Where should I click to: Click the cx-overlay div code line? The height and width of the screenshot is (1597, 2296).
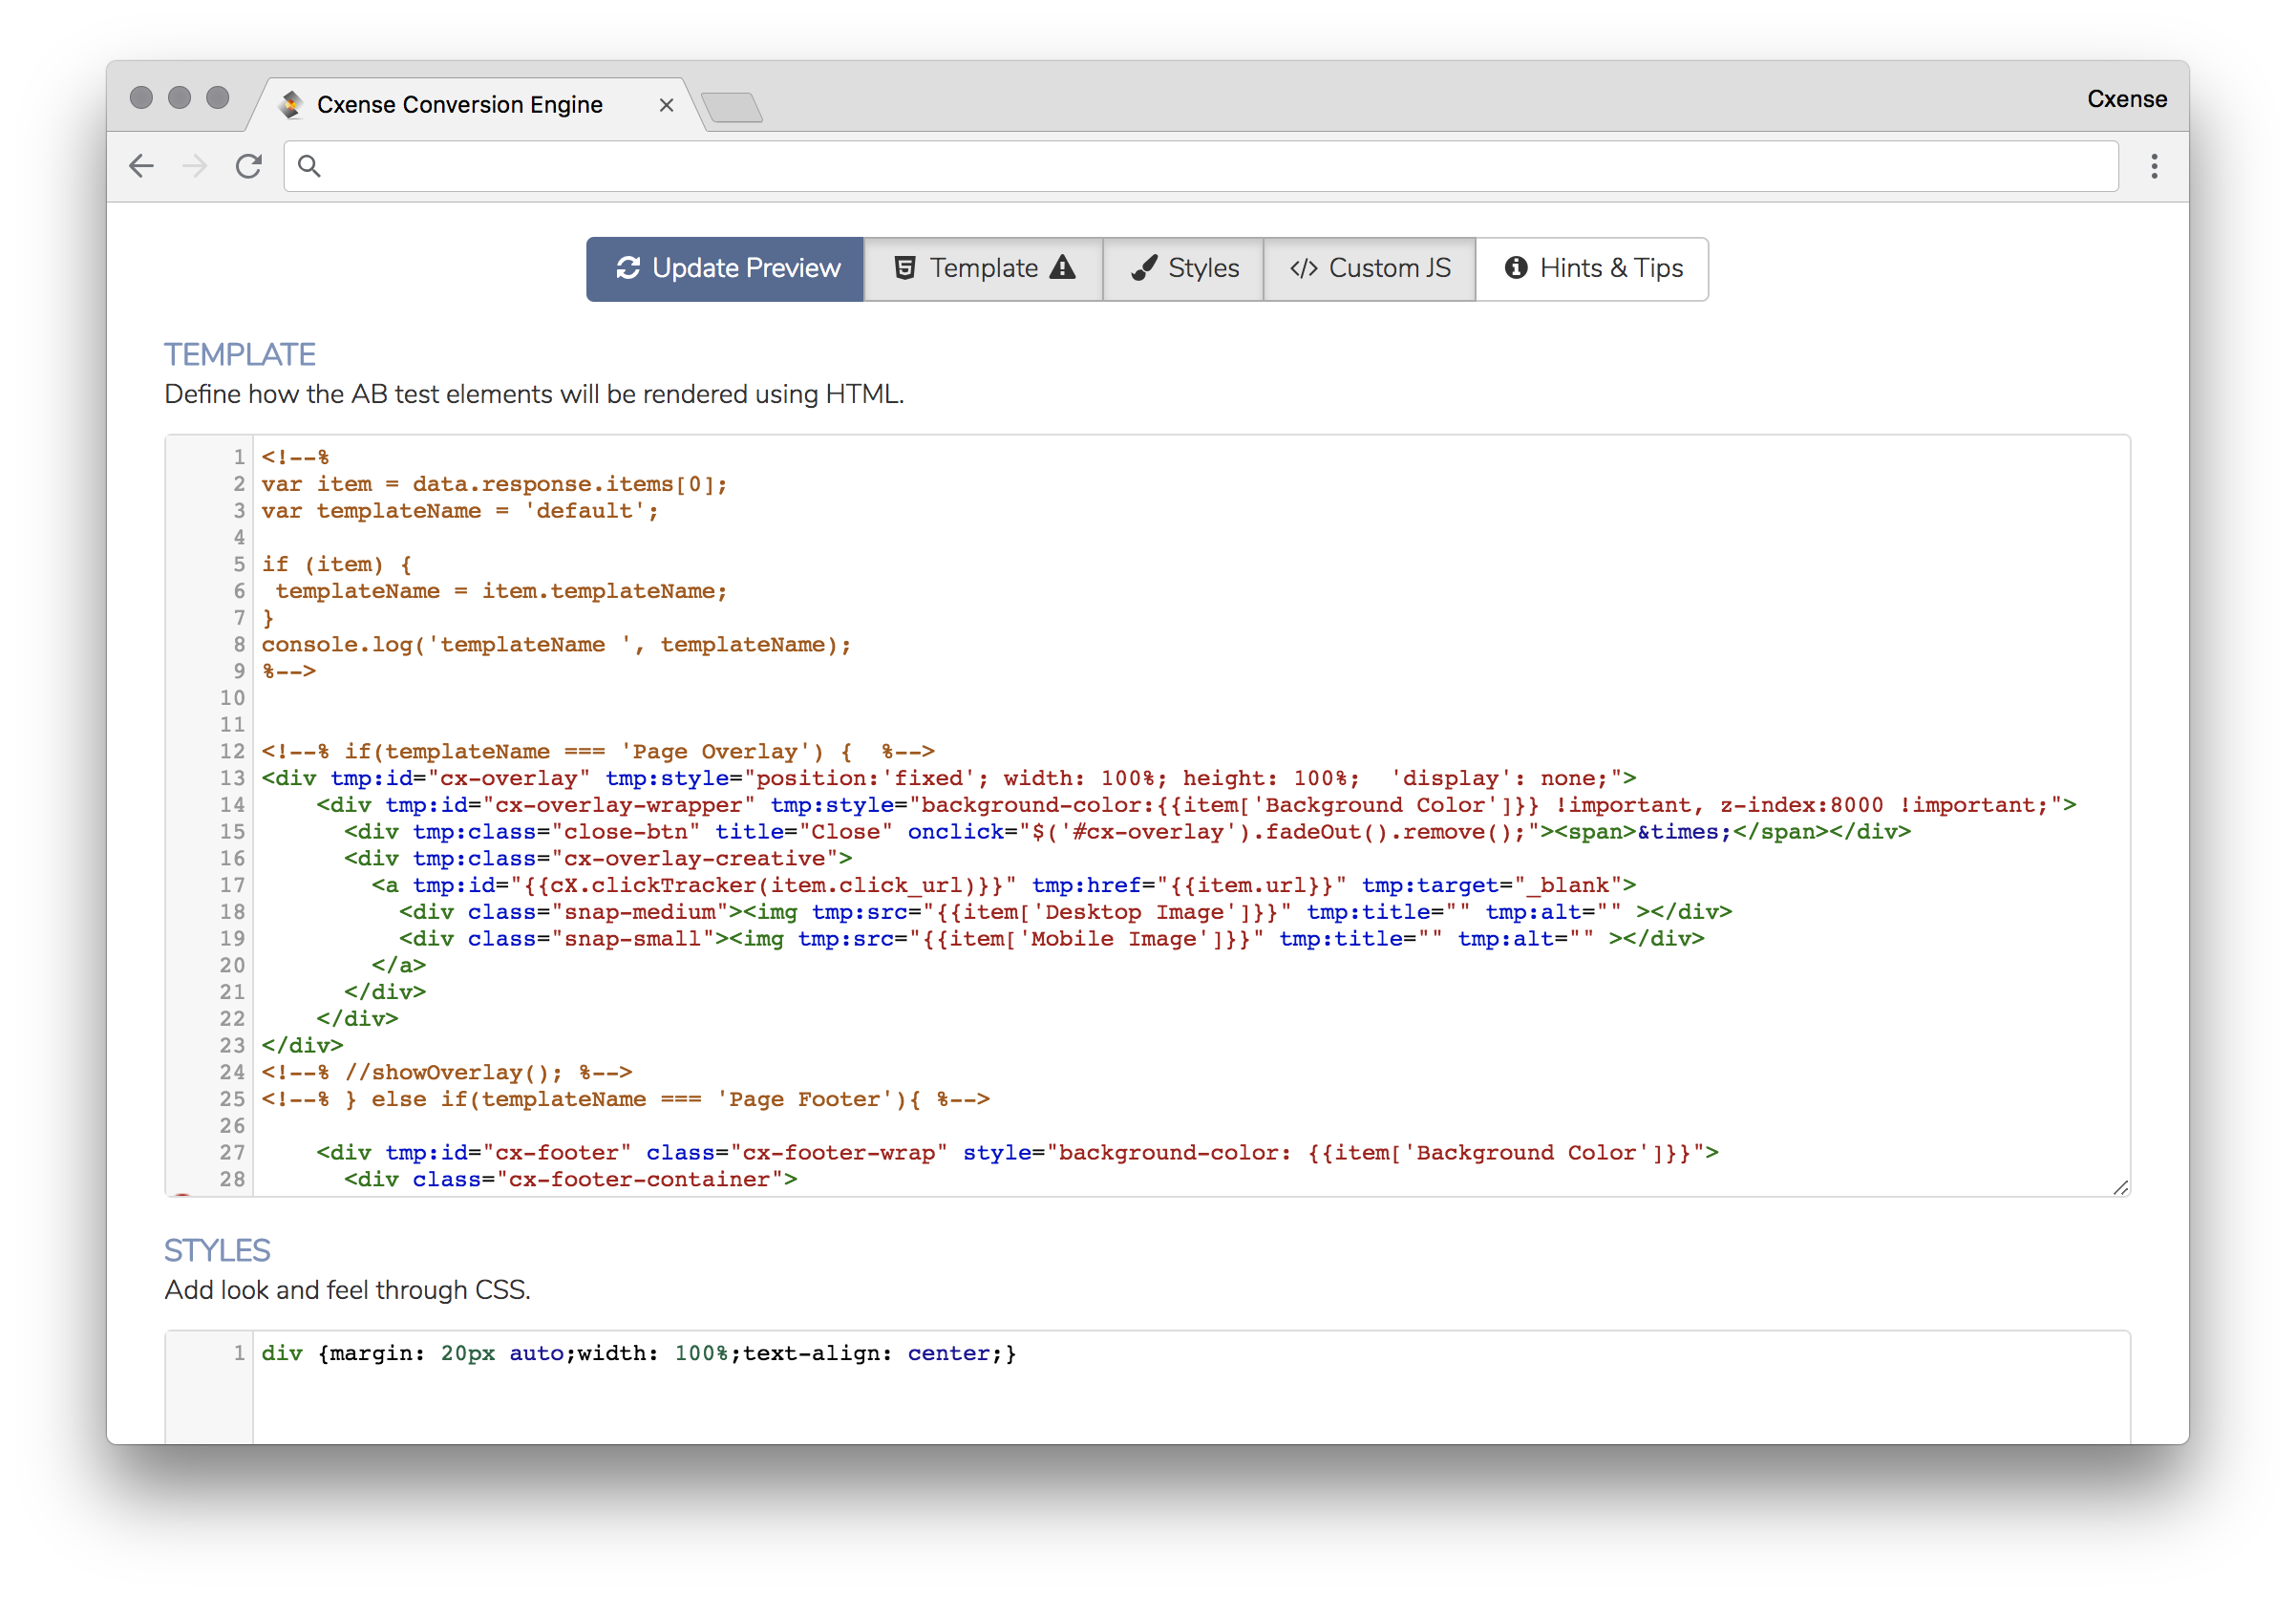[x=949, y=778]
